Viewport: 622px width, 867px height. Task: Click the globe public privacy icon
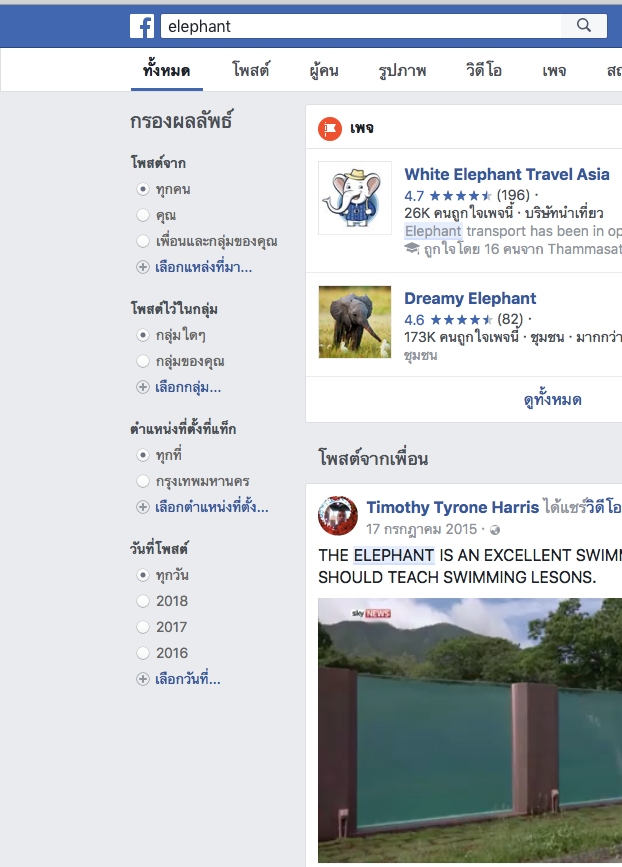click(x=495, y=530)
